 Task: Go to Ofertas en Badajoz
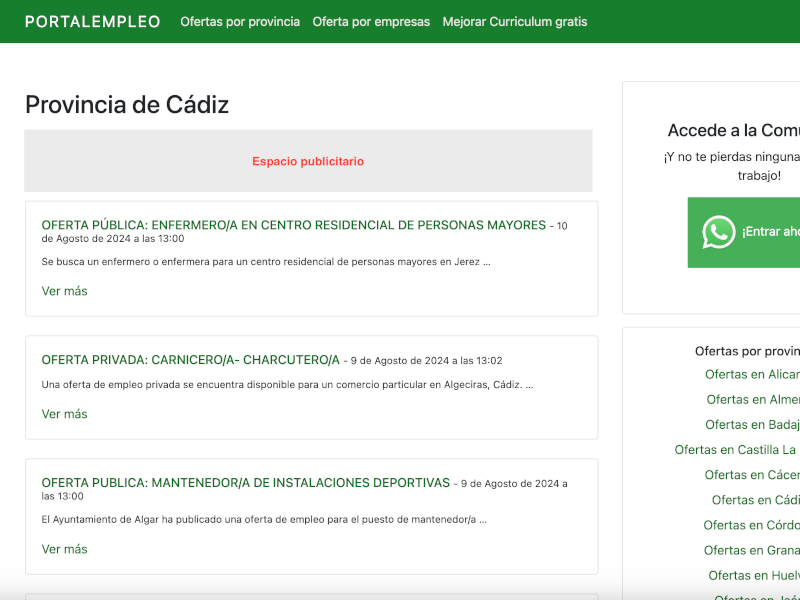click(x=752, y=425)
